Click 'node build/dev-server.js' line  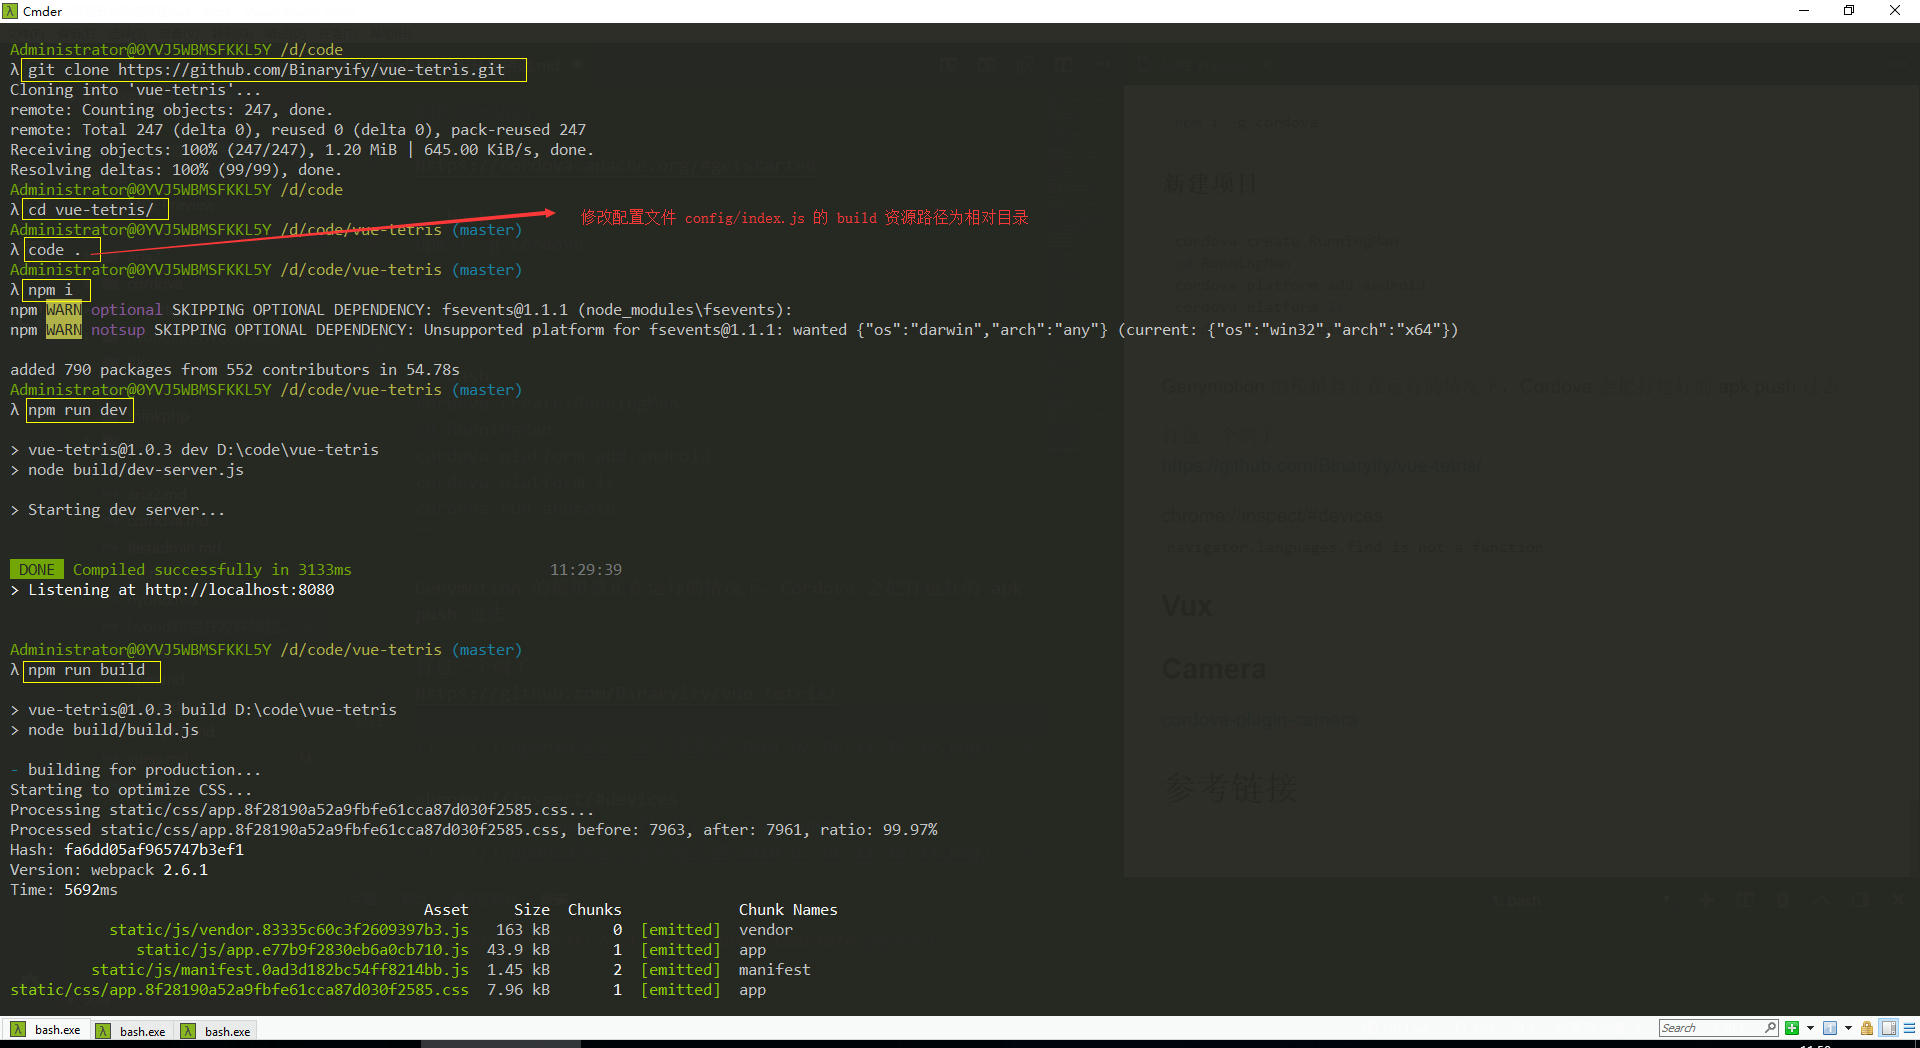127,470
